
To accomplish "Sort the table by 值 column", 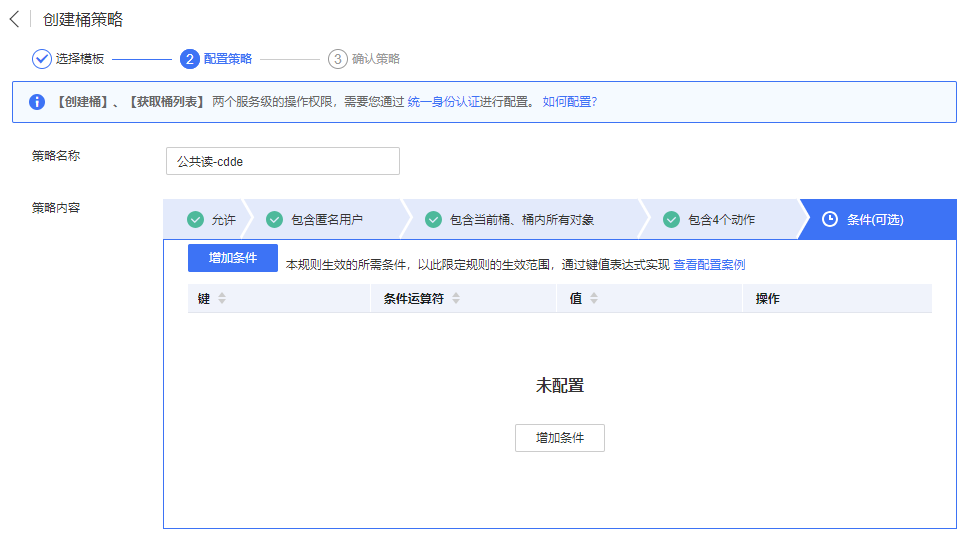I will [594, 299].
